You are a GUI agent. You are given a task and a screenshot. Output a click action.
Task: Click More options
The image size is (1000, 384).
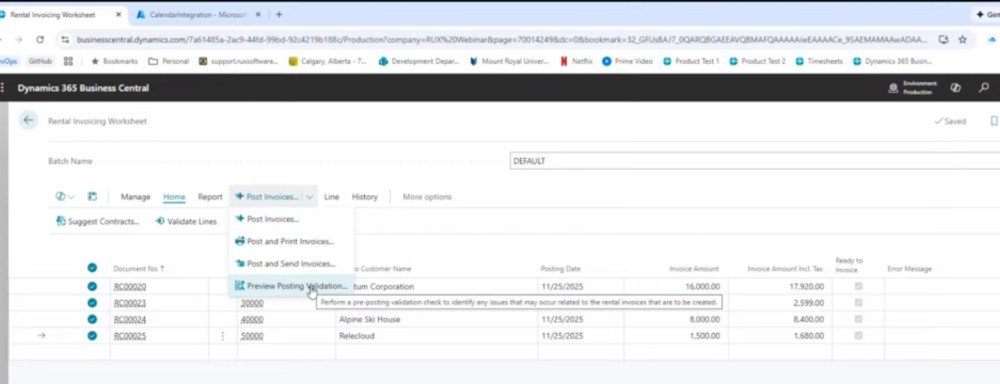click(x=427, y=197)
